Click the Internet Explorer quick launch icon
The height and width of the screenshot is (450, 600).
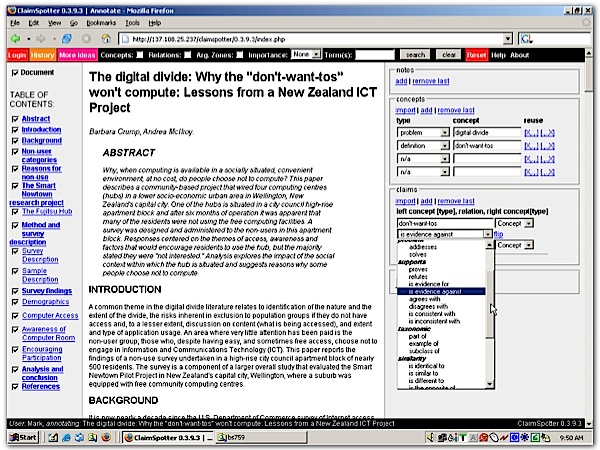coord(66,437)
